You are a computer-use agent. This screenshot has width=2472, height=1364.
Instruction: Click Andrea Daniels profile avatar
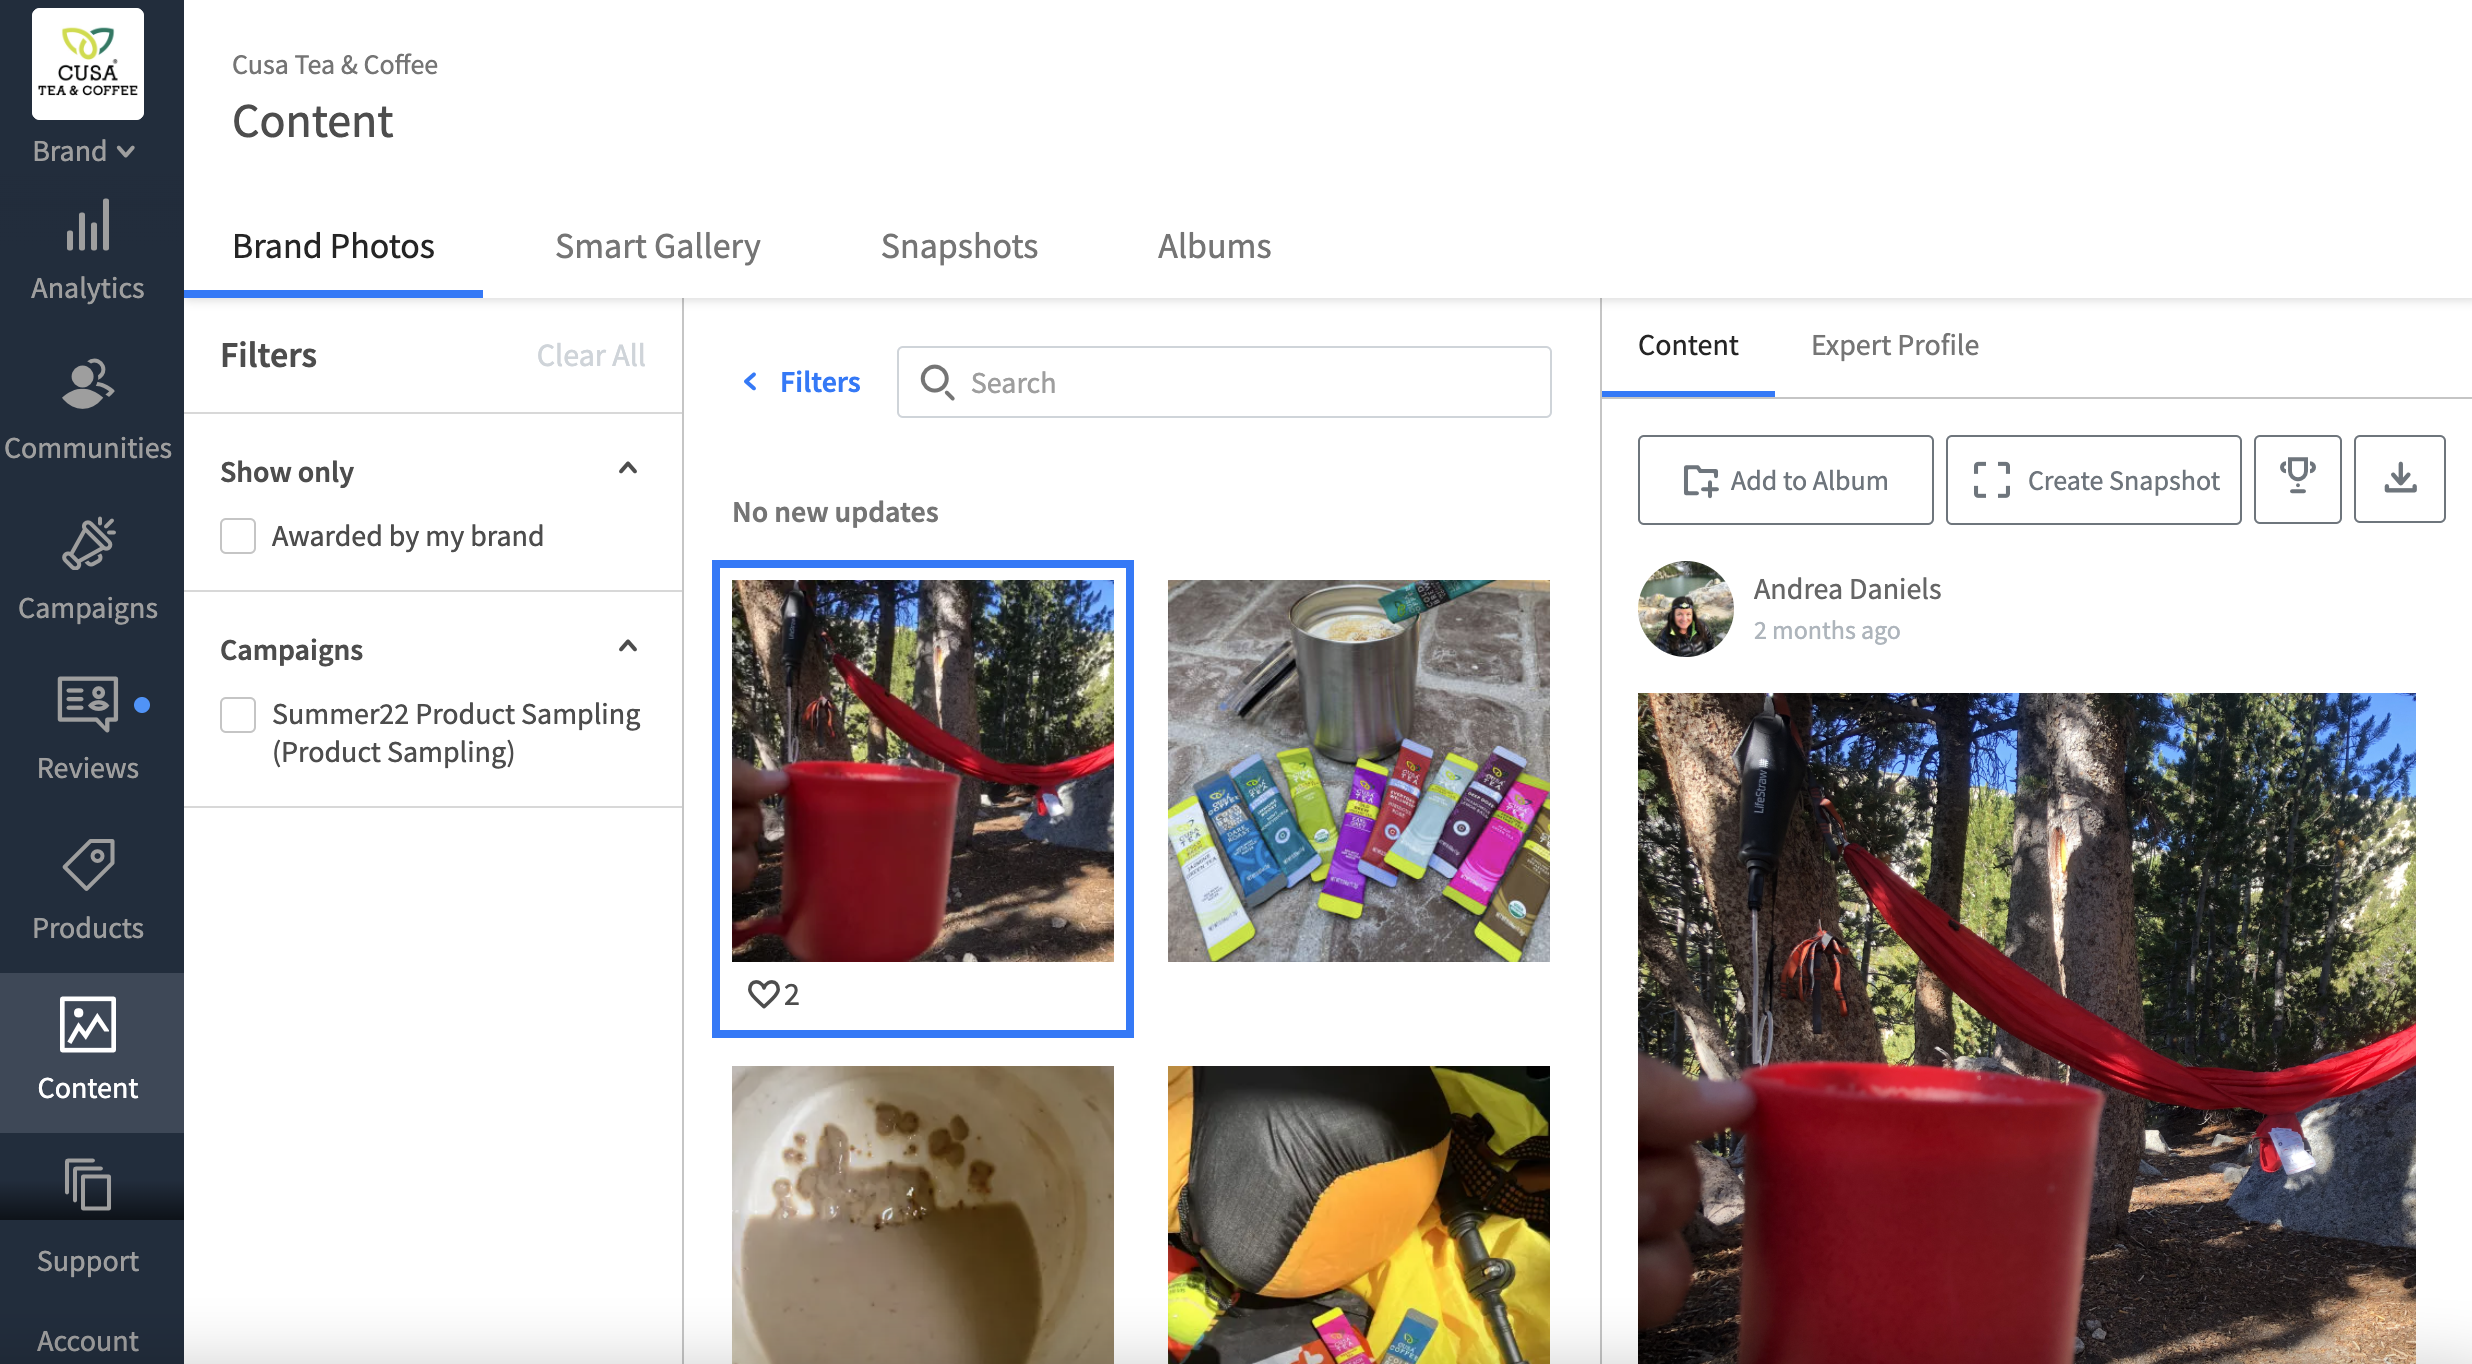pyautogui.click(x=1686, y=609)
